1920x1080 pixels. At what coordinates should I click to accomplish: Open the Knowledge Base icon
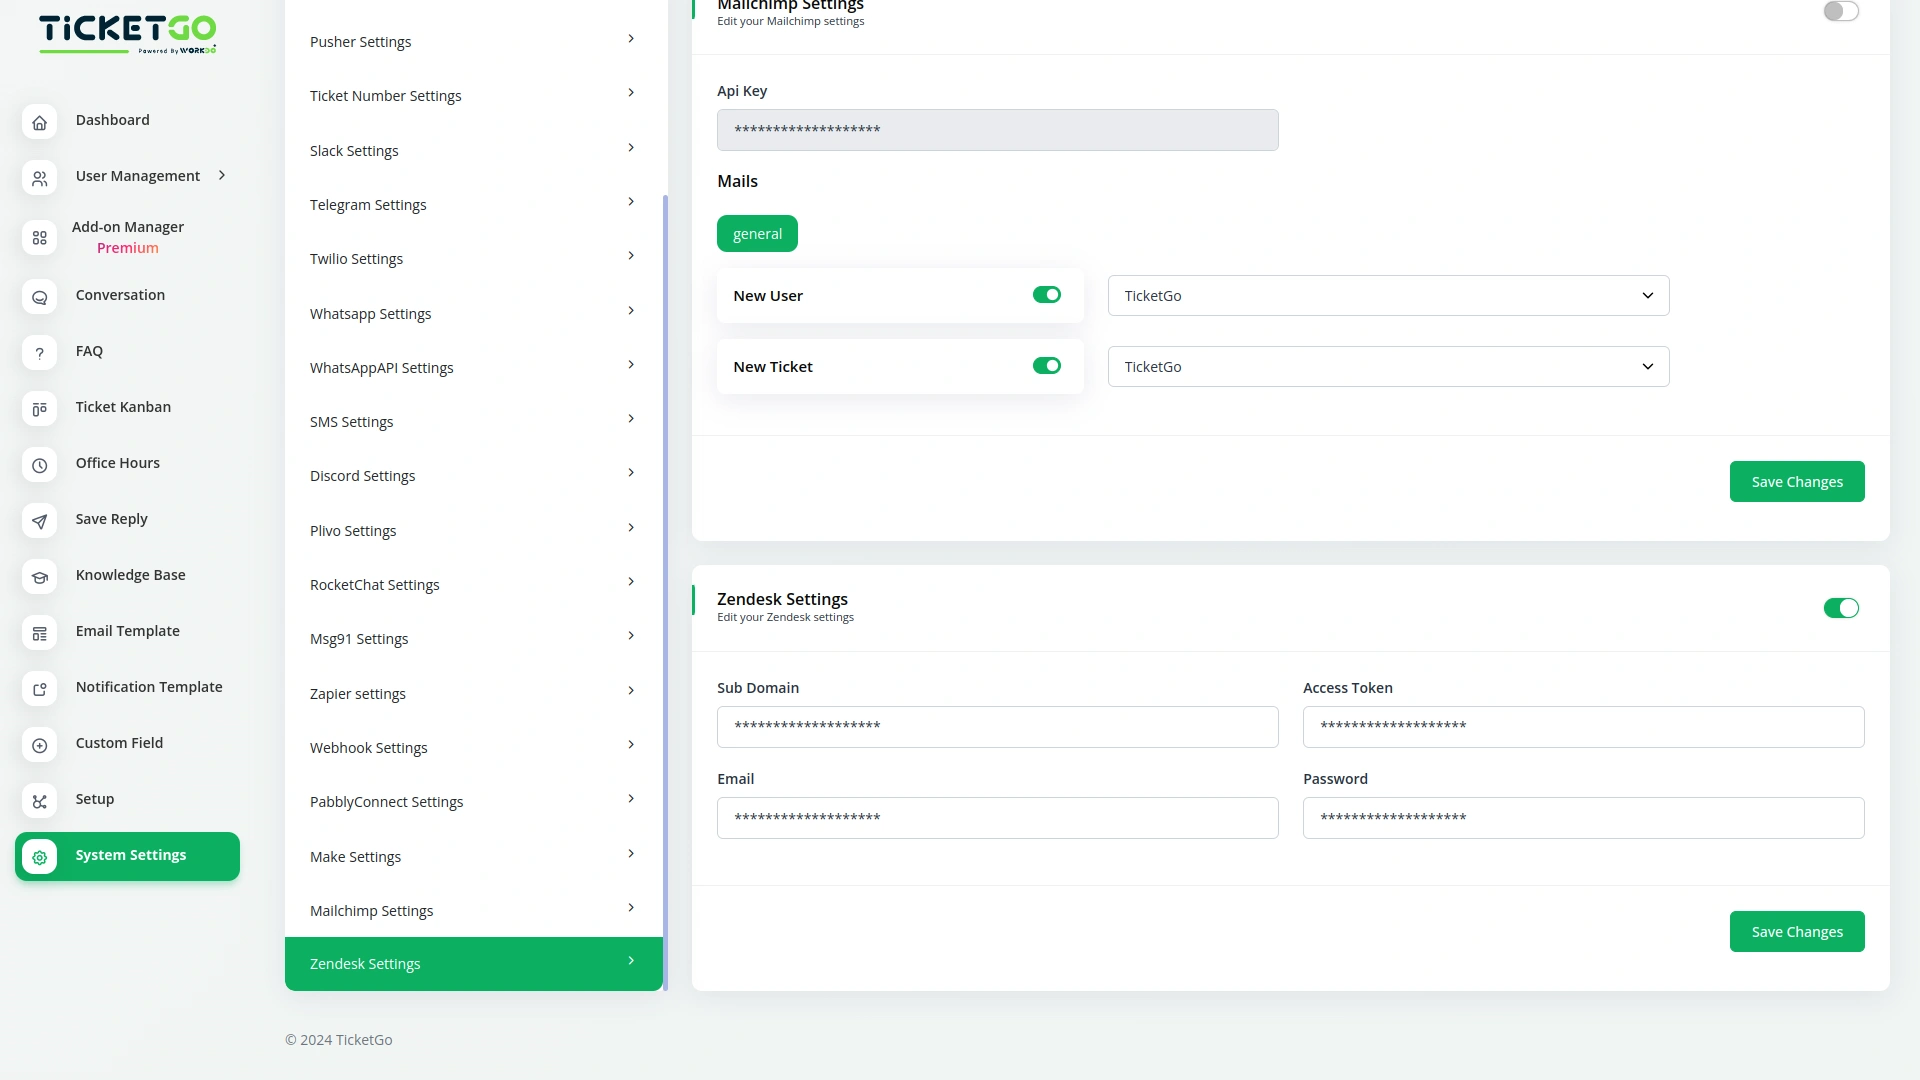(40, 577)
